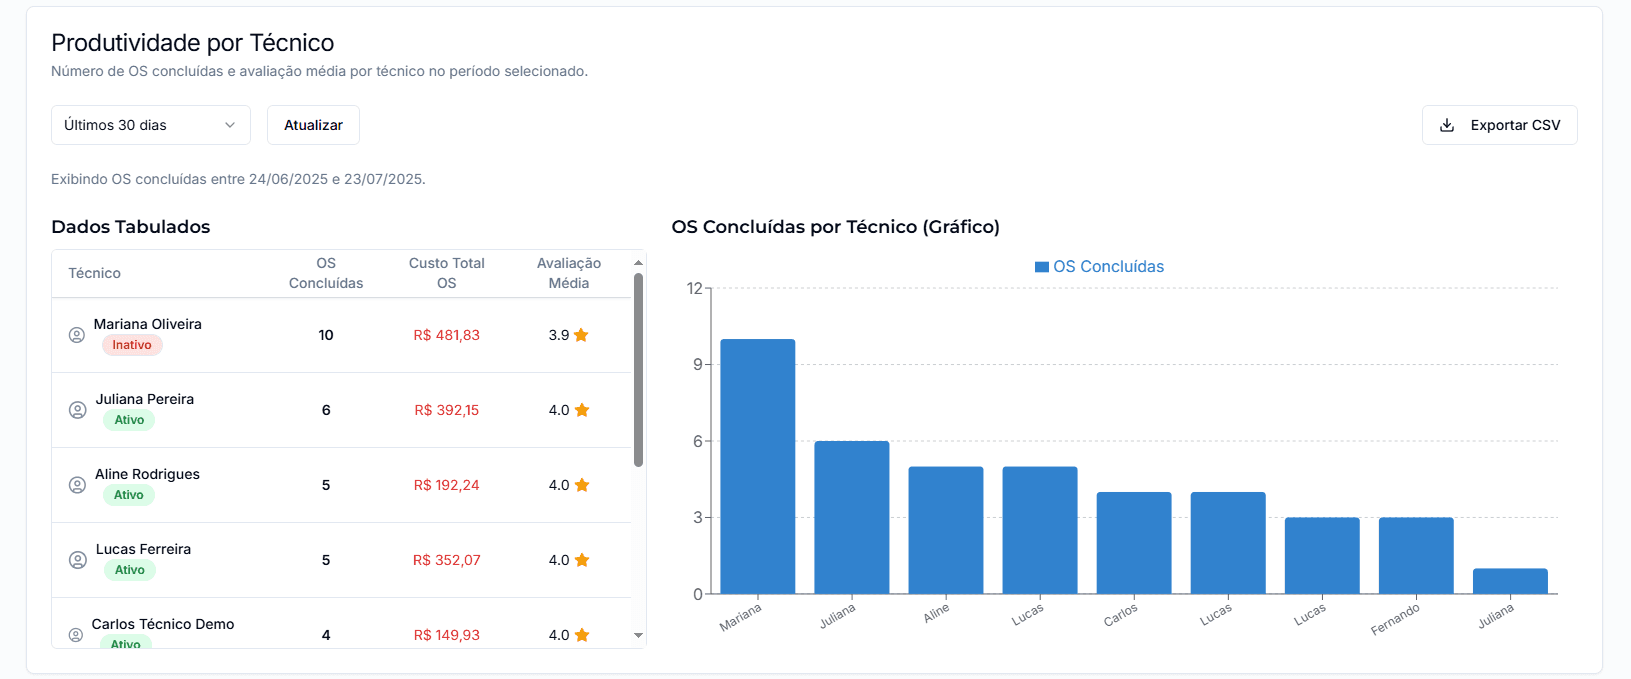This screenshot has width=1631, height=679.
Task: Click the star icon beside the 3.9 rating
Action: 581,335
